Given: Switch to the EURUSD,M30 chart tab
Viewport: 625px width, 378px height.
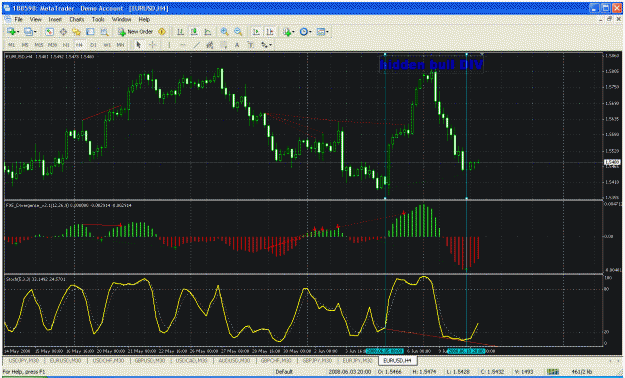Looking at the screenshot, I should [65, 360].
